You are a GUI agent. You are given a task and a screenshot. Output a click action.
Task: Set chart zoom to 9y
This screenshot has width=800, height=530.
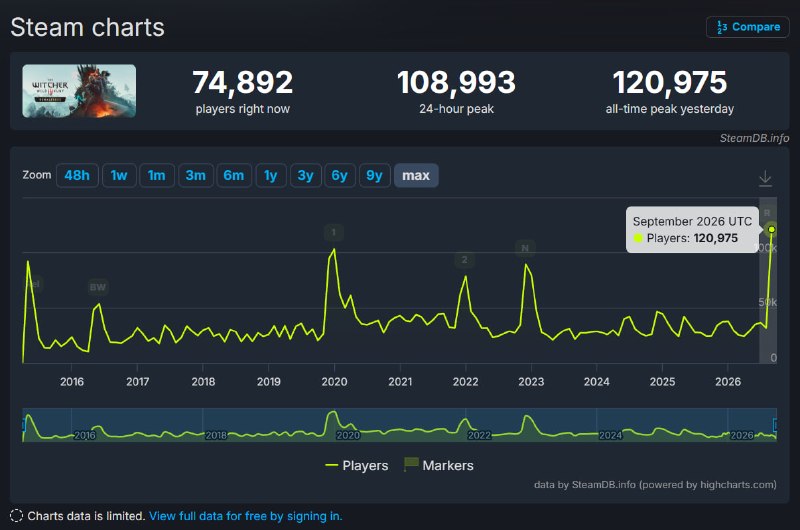click(374, 175)
